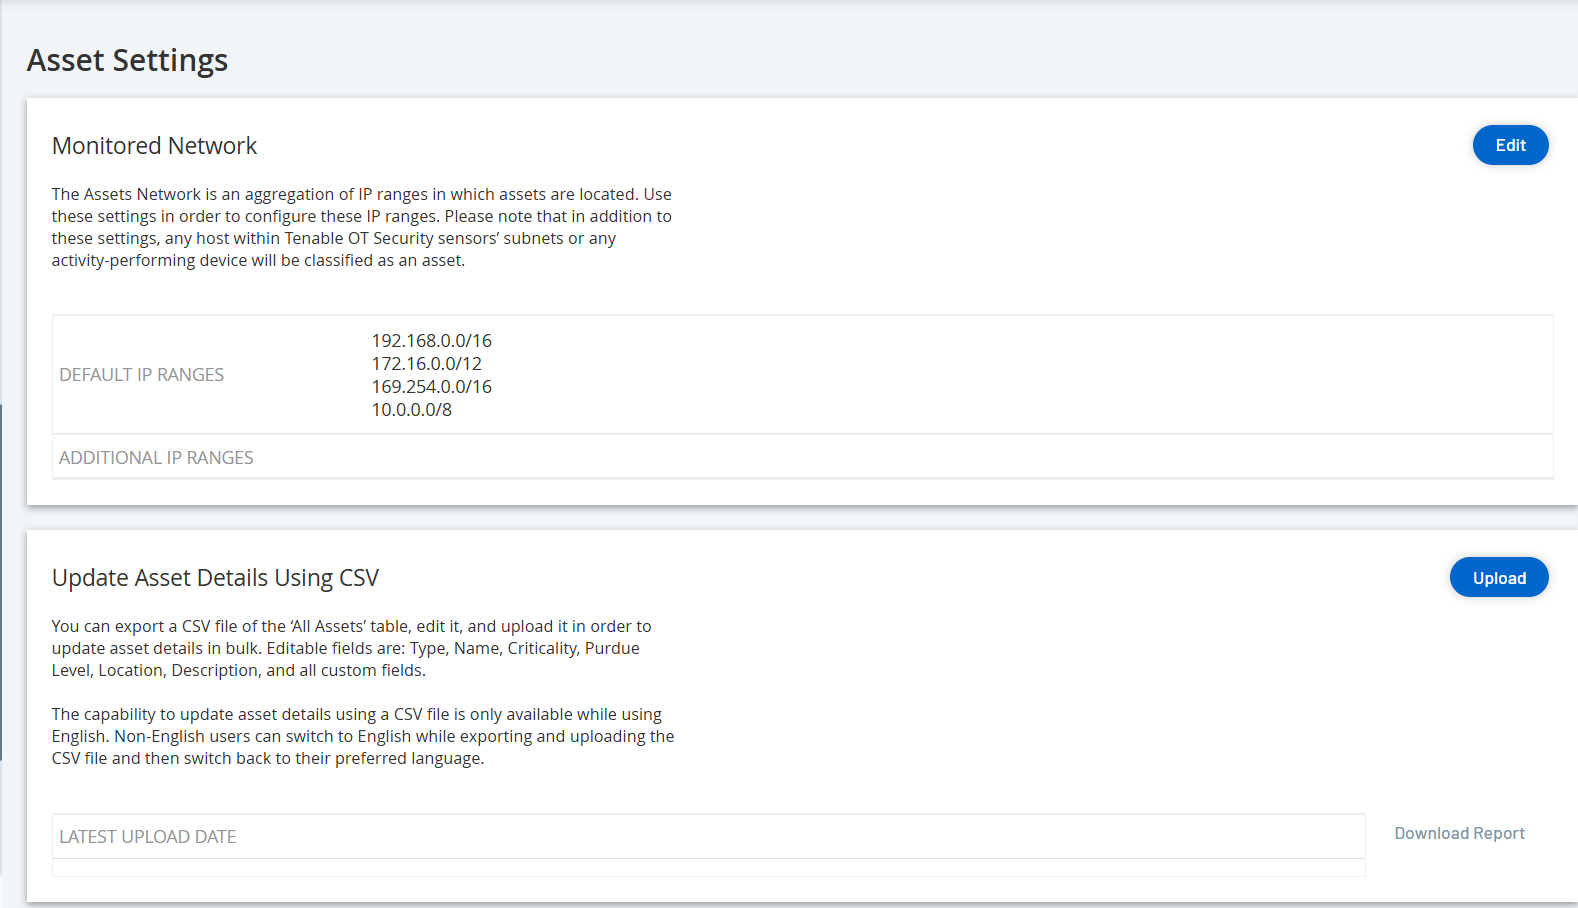Open the Download Report link
Image resolution: width=1578 pixels, height=908 pixels.
1459,833
